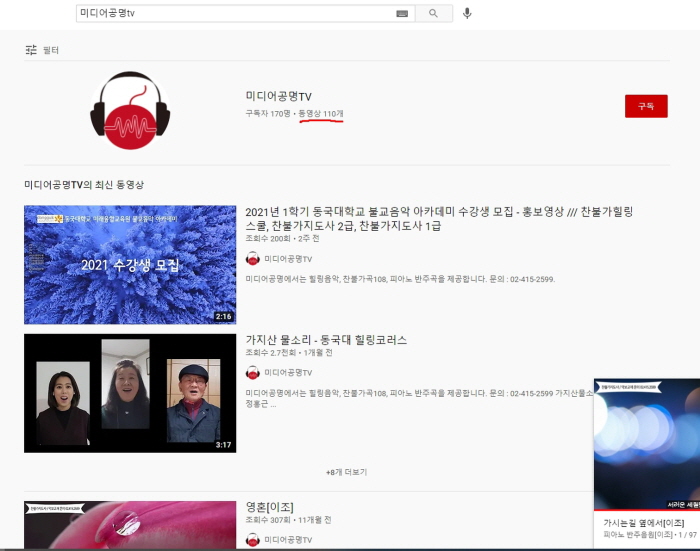Click the miniplayer video with blue bokeh

coord(647,444)
